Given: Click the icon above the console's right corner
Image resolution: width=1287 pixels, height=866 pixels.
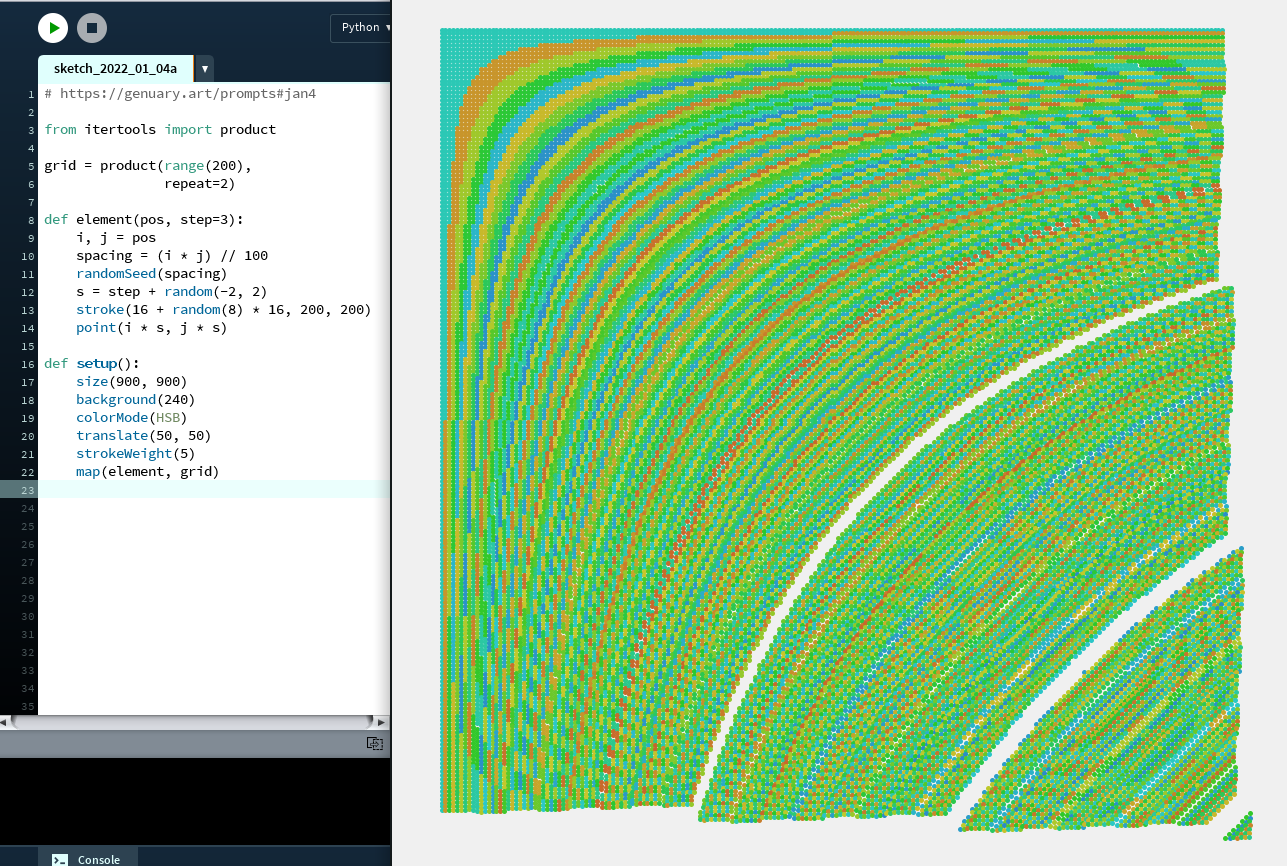Looking at the screenshot, I should coord(374,743).
